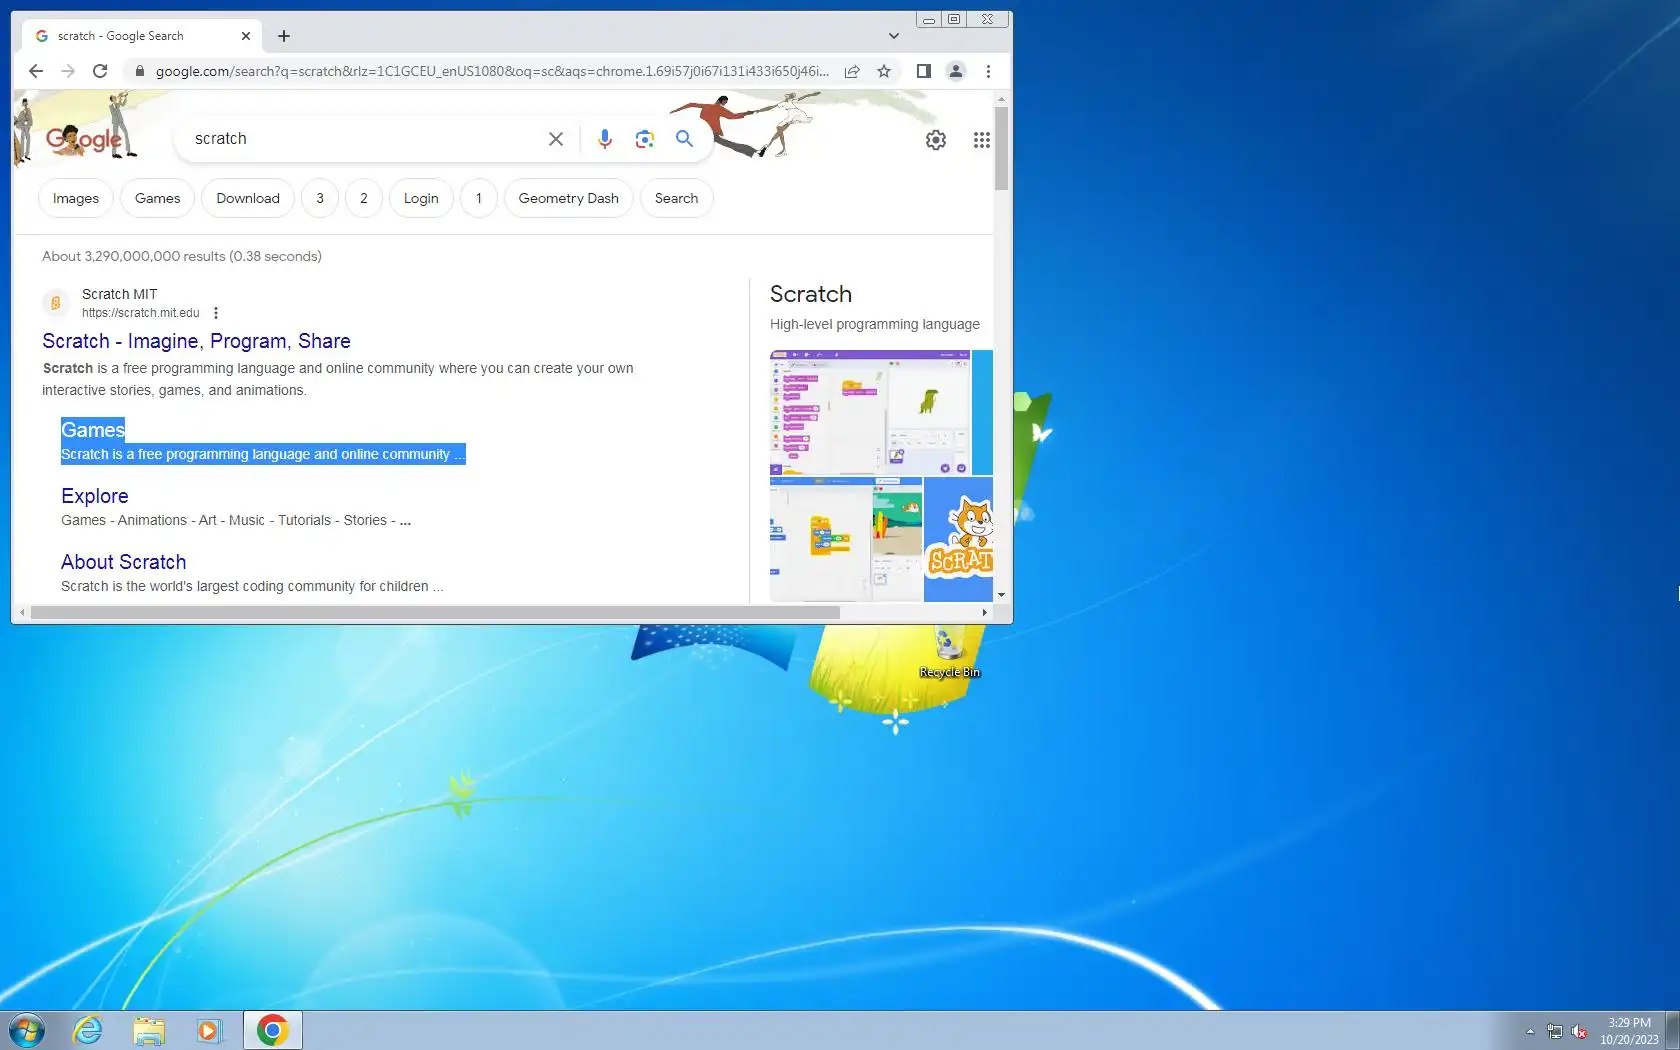Open the Chrome side panel
The image size is (1680, 1050).
[924, 71]
